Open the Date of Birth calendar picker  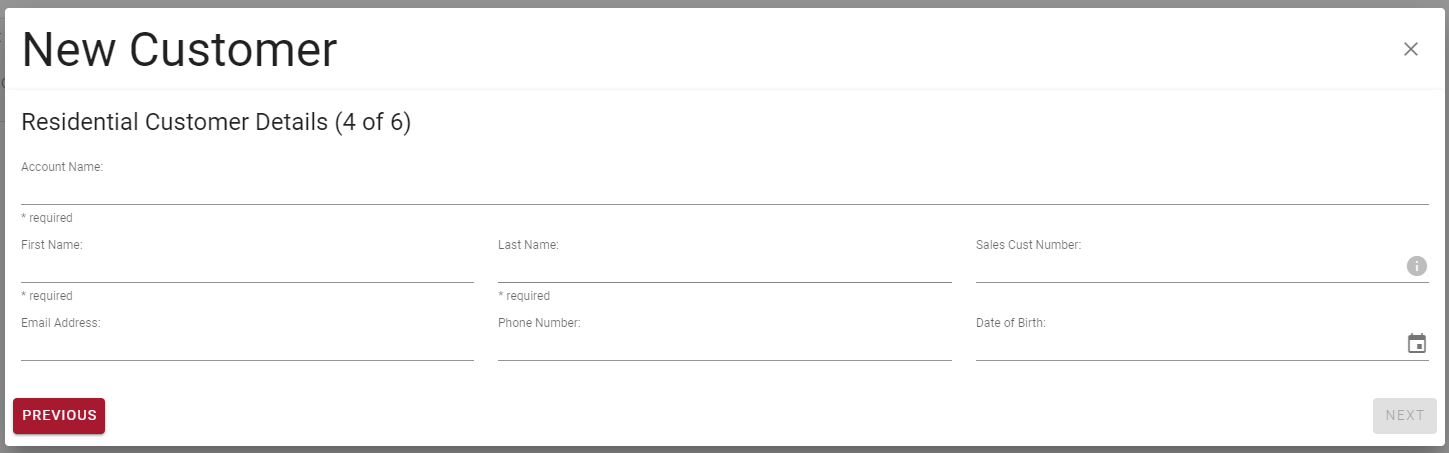click(x=1416, y=344)
